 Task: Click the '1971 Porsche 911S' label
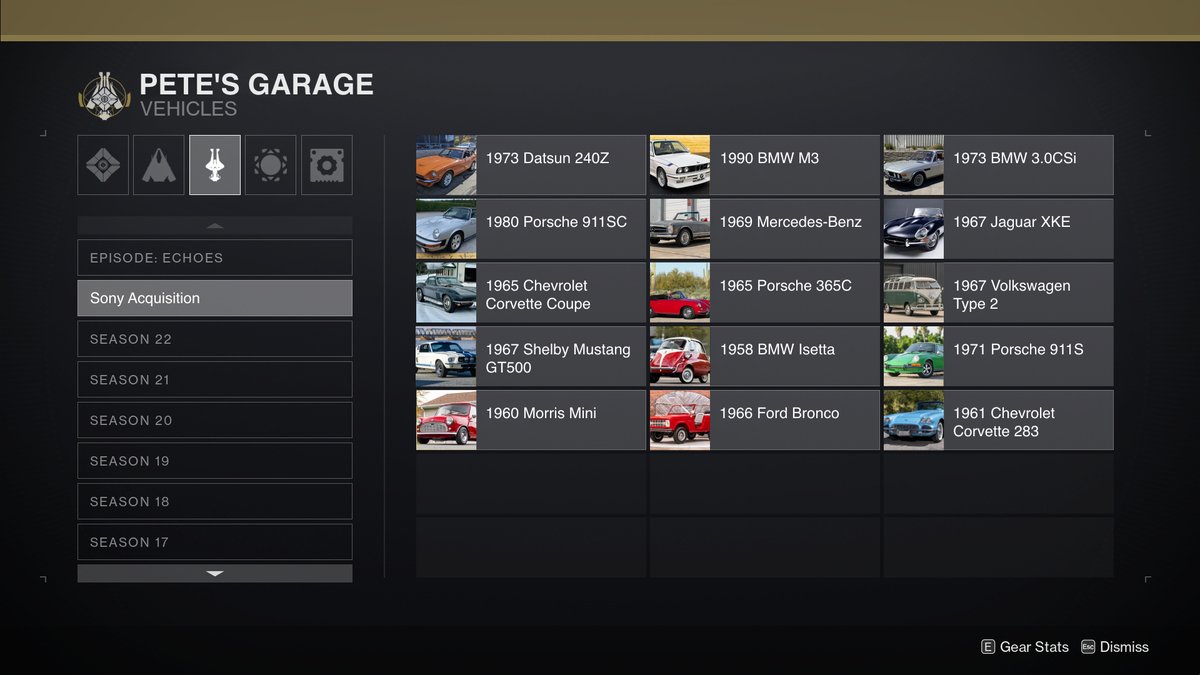[1018, 349]
